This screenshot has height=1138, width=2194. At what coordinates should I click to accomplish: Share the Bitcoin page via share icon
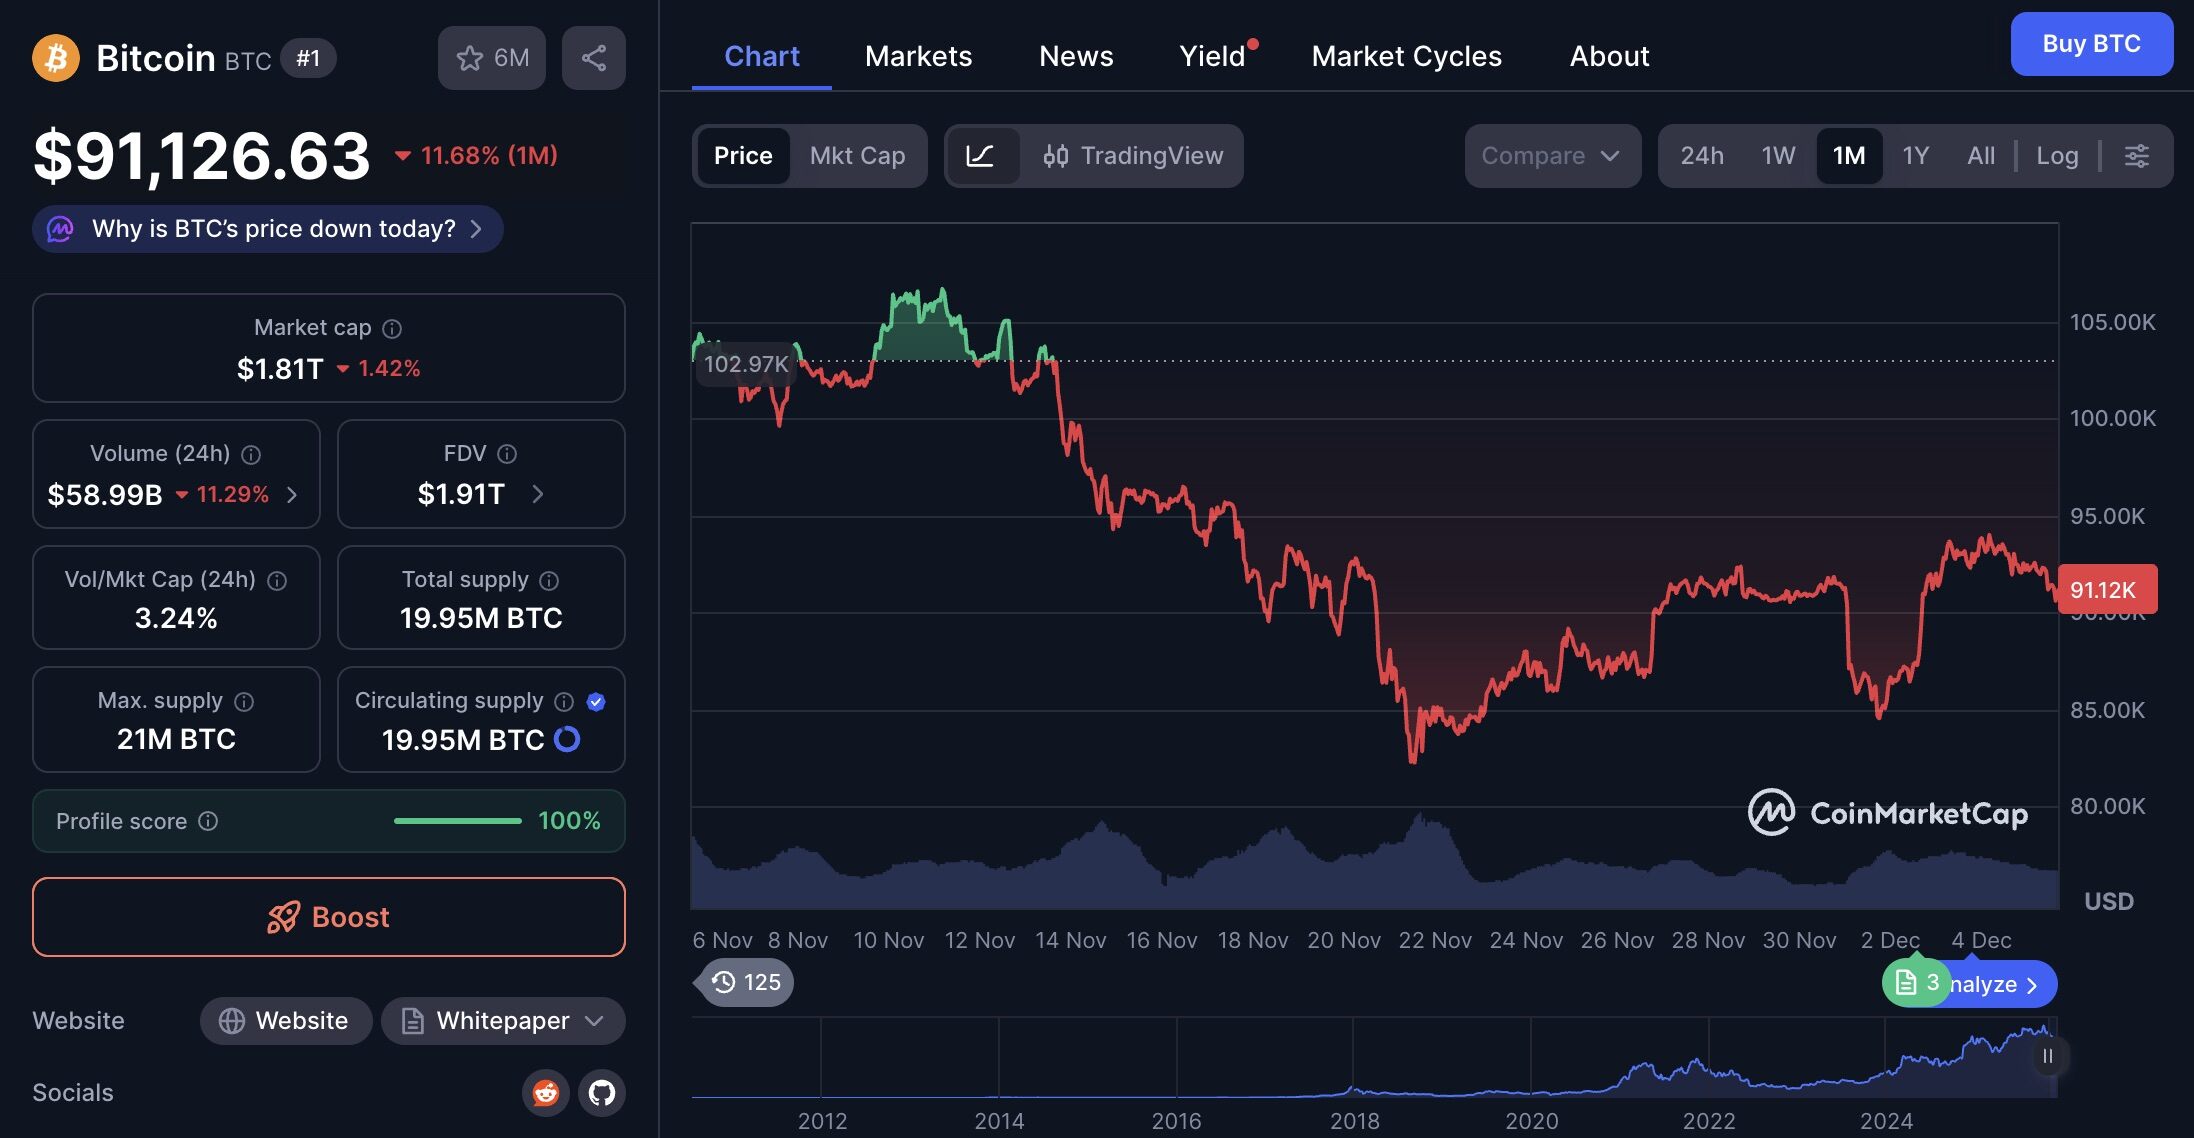click(x=593, y=57)
